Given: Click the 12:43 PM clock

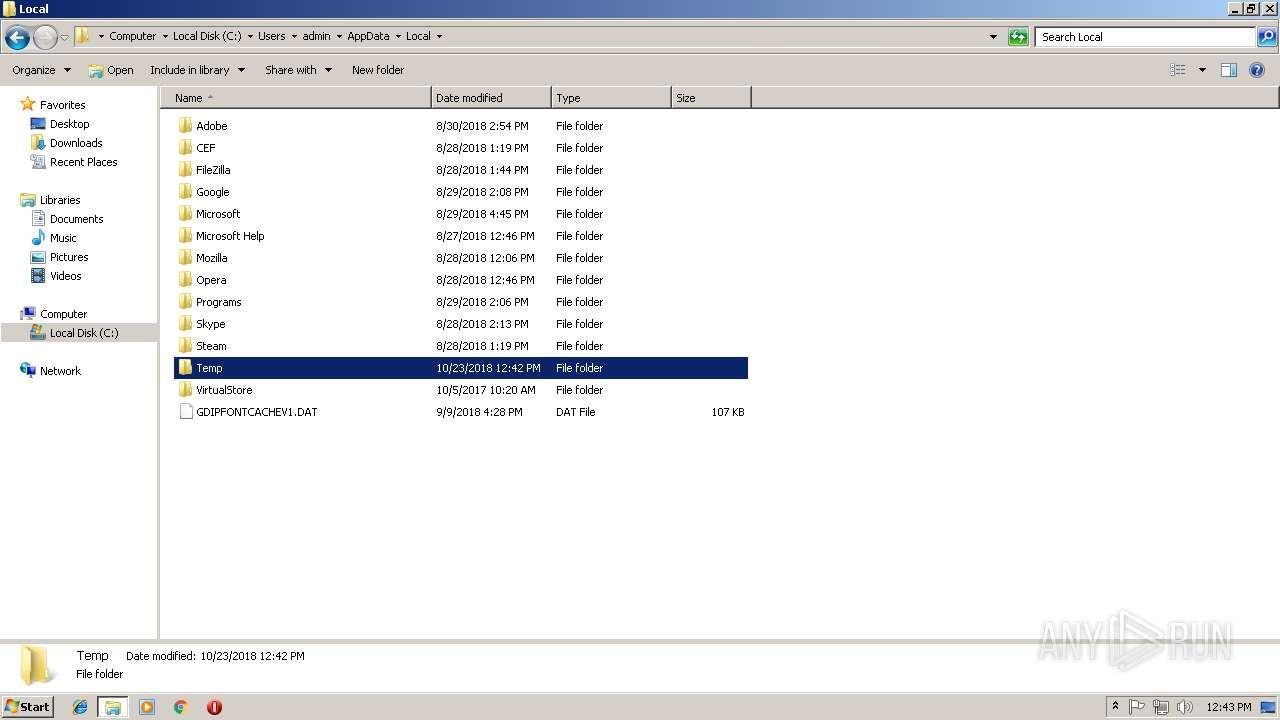Looking at the screenshot, I should coord(1228,707).
